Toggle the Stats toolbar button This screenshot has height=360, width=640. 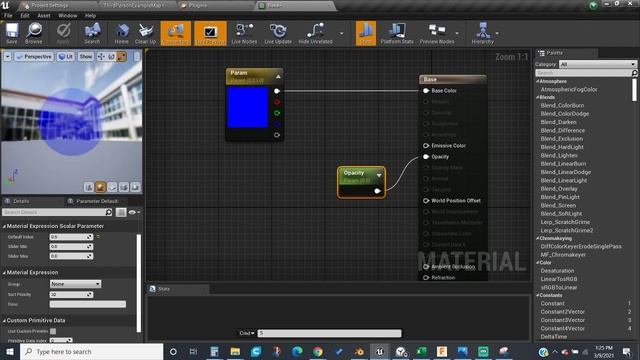click(366, 33)
